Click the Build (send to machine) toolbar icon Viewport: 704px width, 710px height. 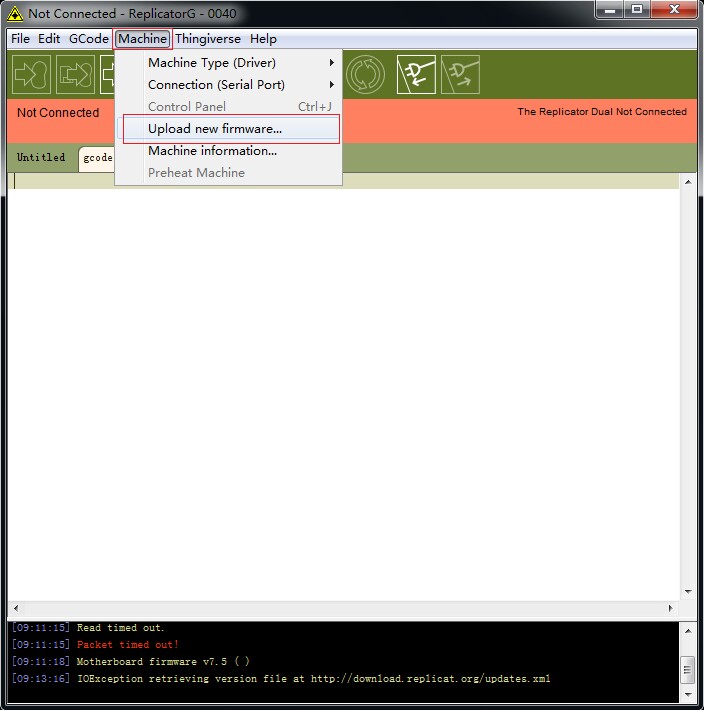31,74
